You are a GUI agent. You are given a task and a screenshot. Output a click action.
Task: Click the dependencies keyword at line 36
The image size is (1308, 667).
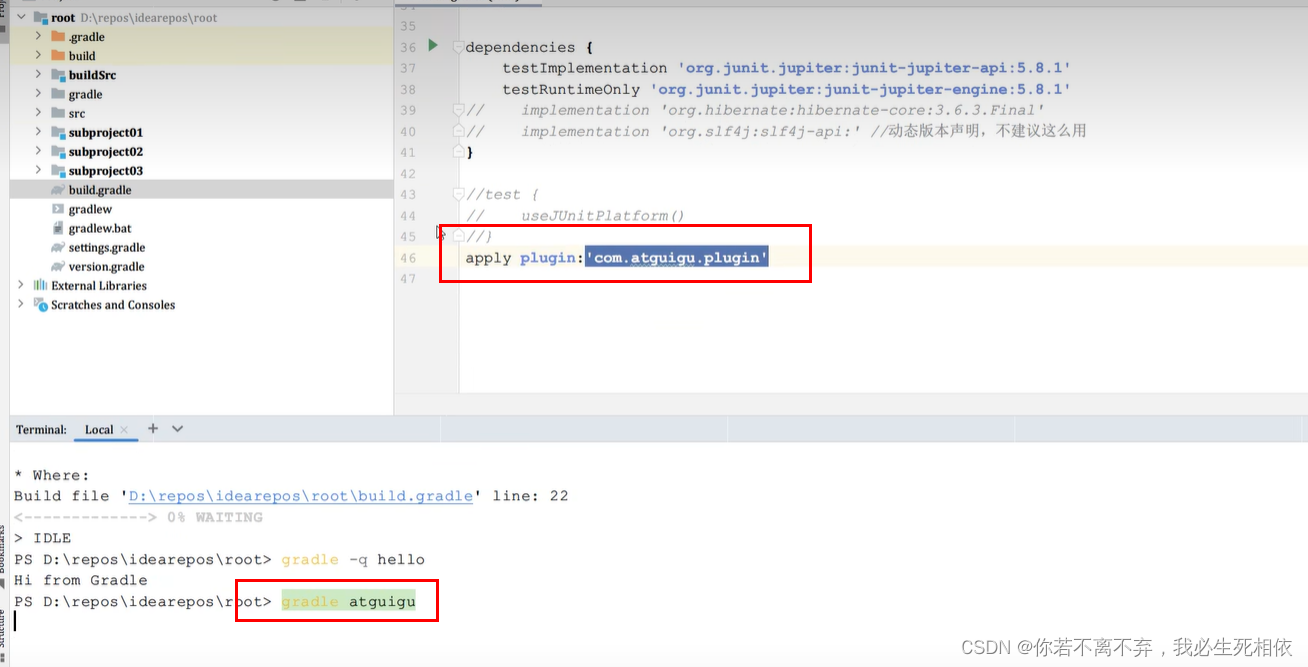520,47
